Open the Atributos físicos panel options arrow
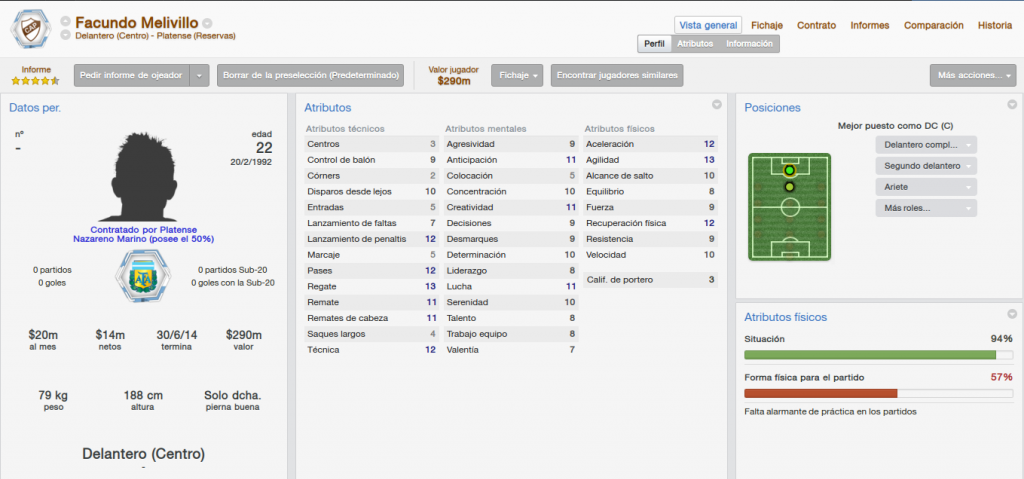Screen dimensions: 1024x479 coord(1012,314)
